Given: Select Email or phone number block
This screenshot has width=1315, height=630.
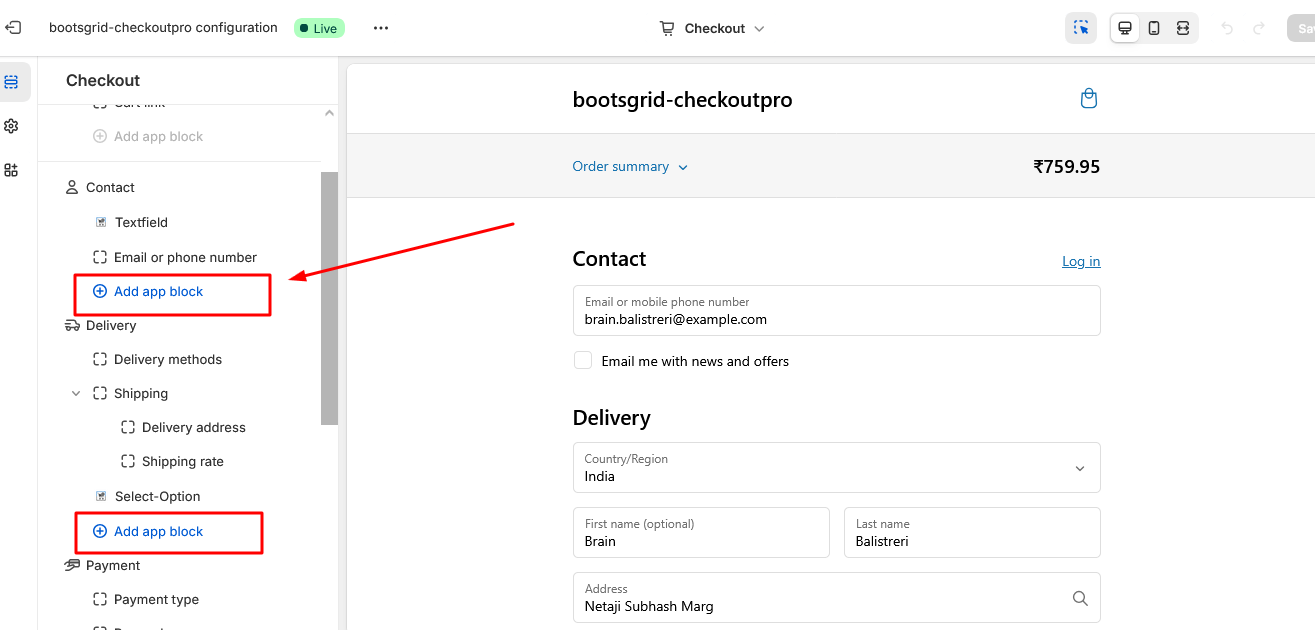Looking at the screenshot, I should (185, 257).
